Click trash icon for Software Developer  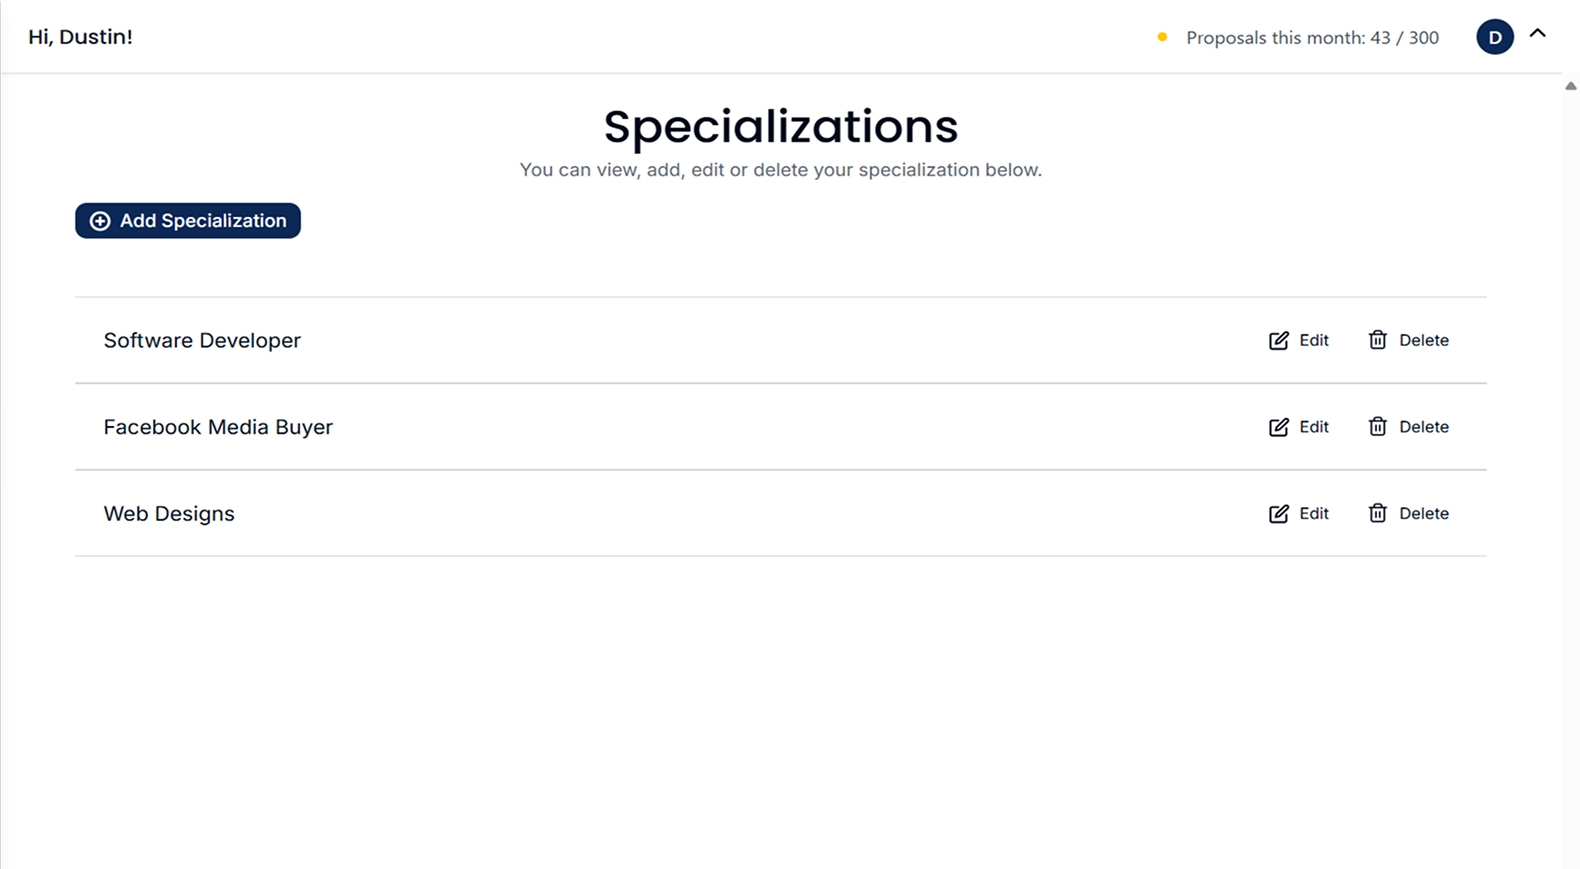(x=1377, y=340)
